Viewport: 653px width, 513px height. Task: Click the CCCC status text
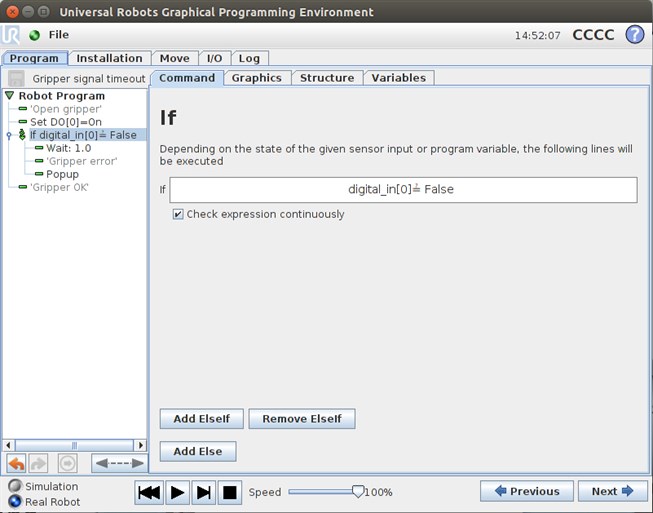593,35
